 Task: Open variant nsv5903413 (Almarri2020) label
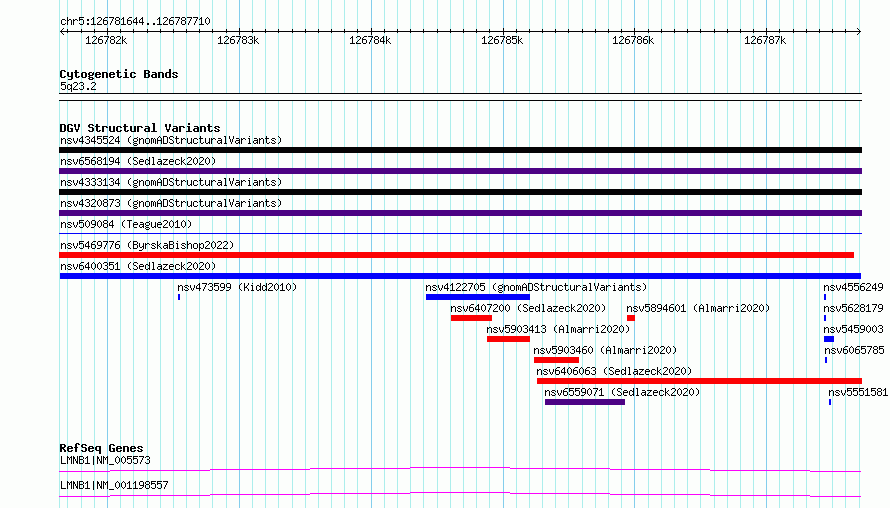[559, 329]
